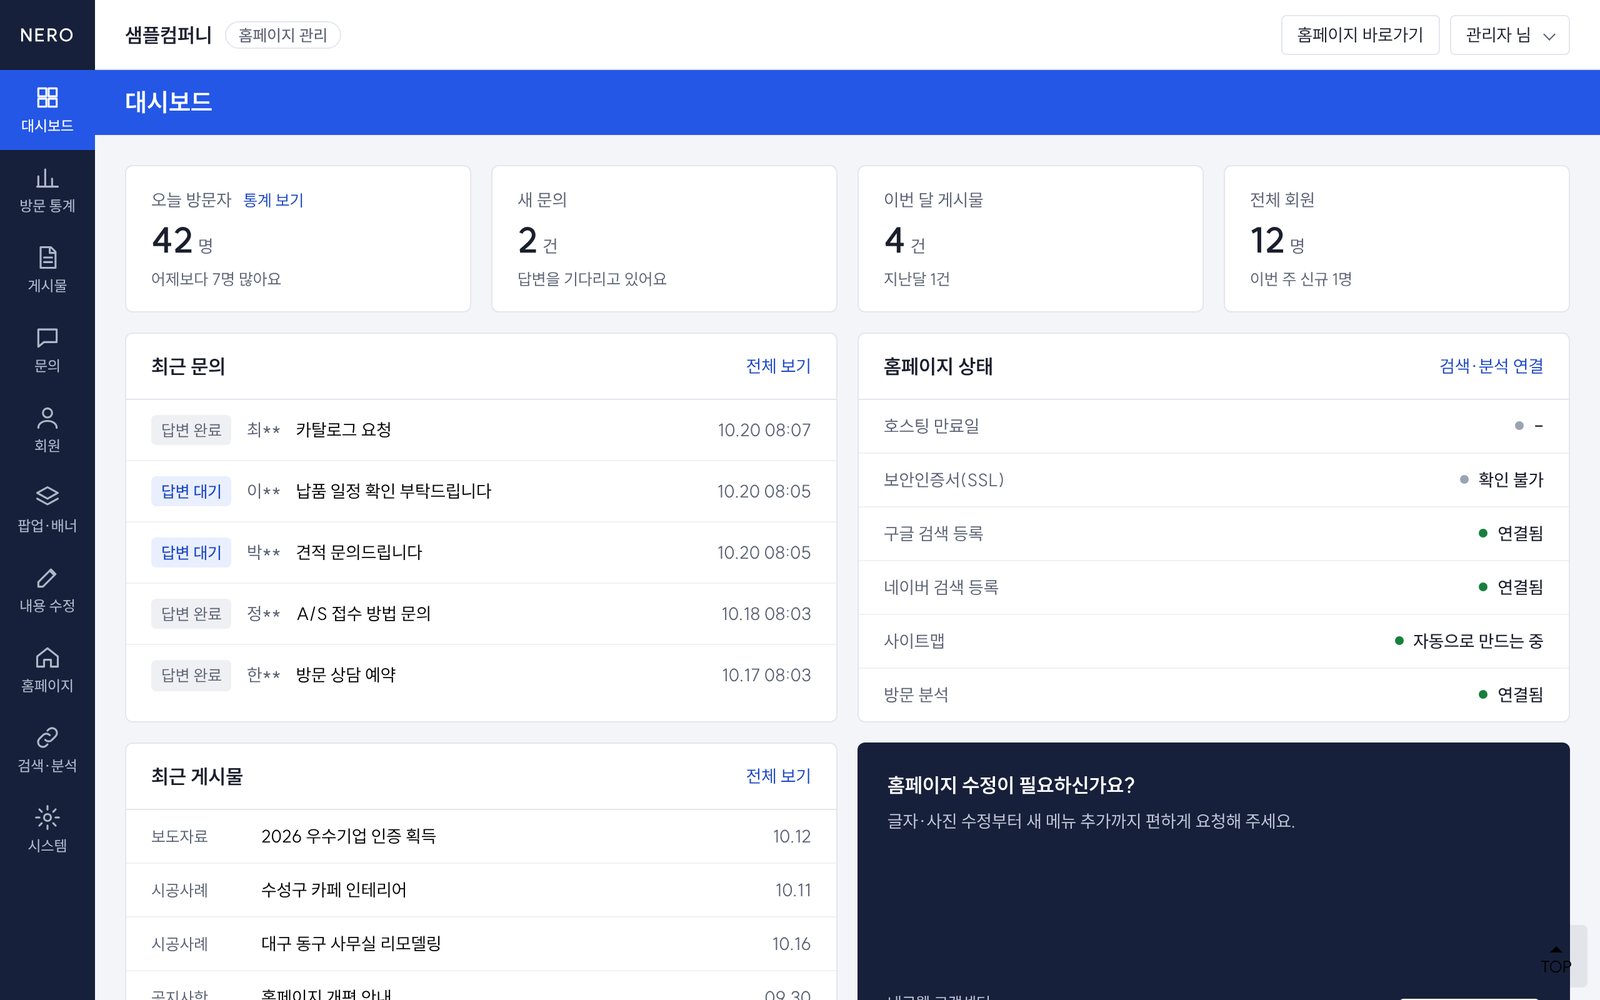This screenshot has height=1000, width=1600.
Task: Click 답변 대기 badge on 이** inquiry
Action: (191, 491)
